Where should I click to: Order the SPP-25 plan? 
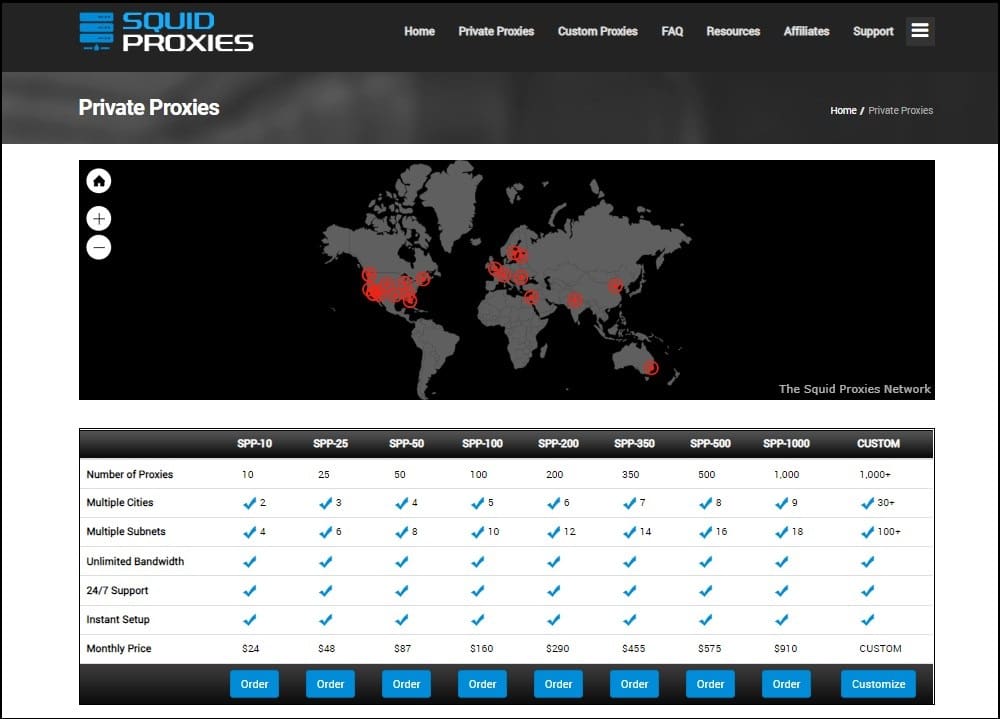[330, 684]
